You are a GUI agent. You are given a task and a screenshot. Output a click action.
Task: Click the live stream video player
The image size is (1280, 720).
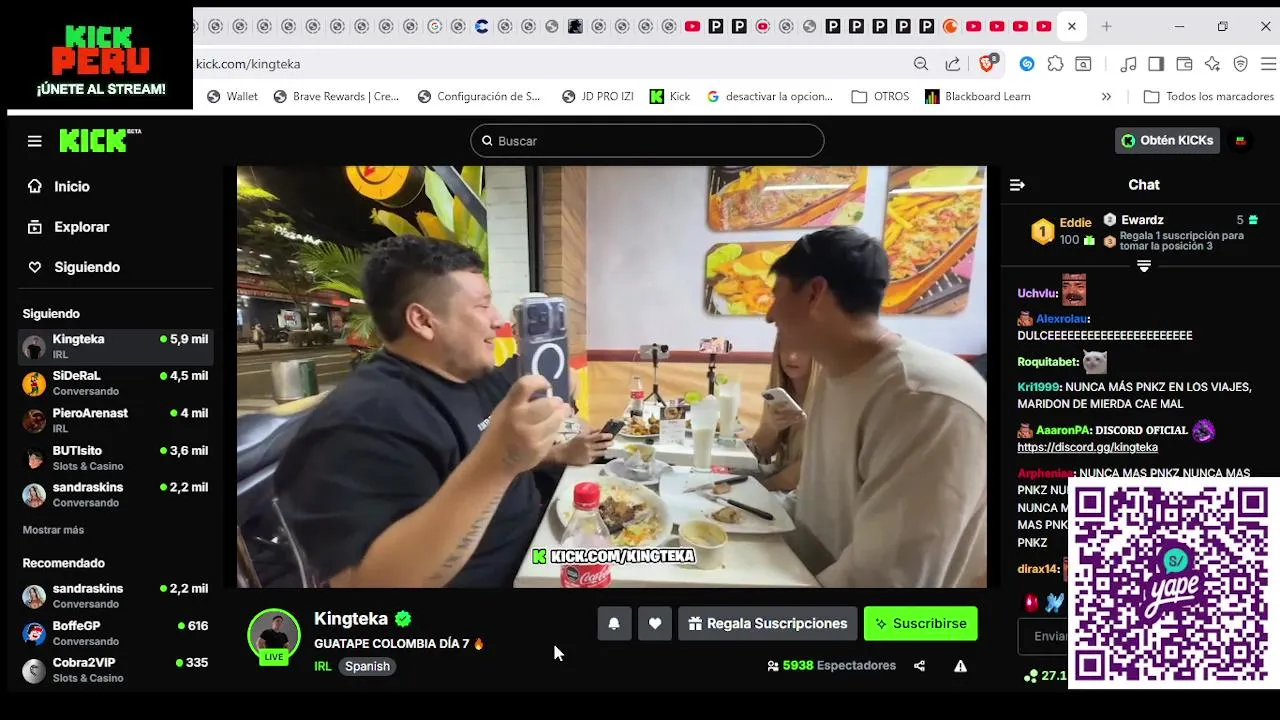611,377
